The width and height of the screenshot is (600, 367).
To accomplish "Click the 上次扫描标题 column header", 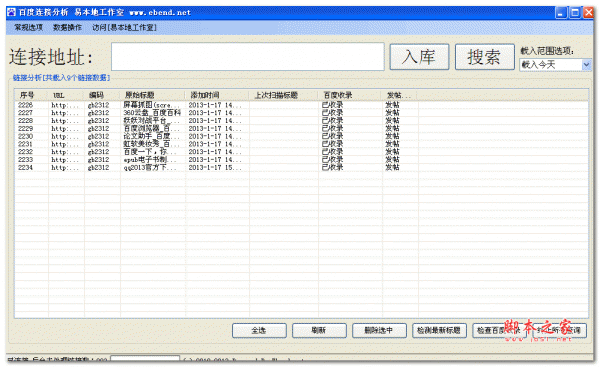I will pos(284,95).
